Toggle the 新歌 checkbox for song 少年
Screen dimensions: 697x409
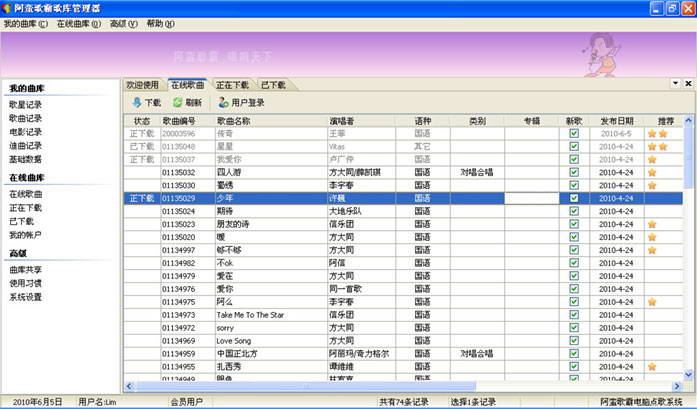(x=573, y=198)
